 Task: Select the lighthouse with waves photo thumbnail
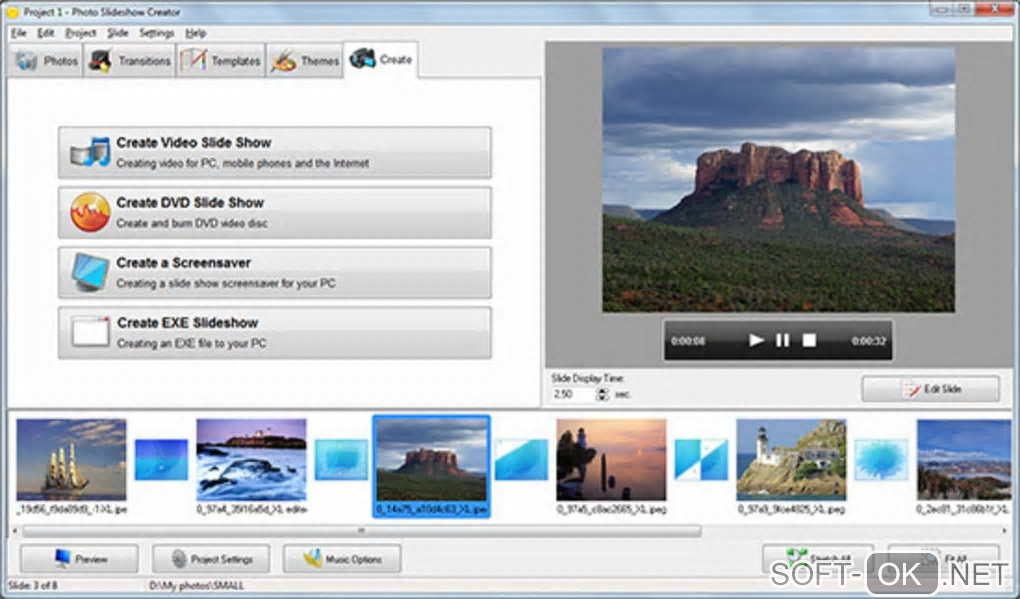252,460
